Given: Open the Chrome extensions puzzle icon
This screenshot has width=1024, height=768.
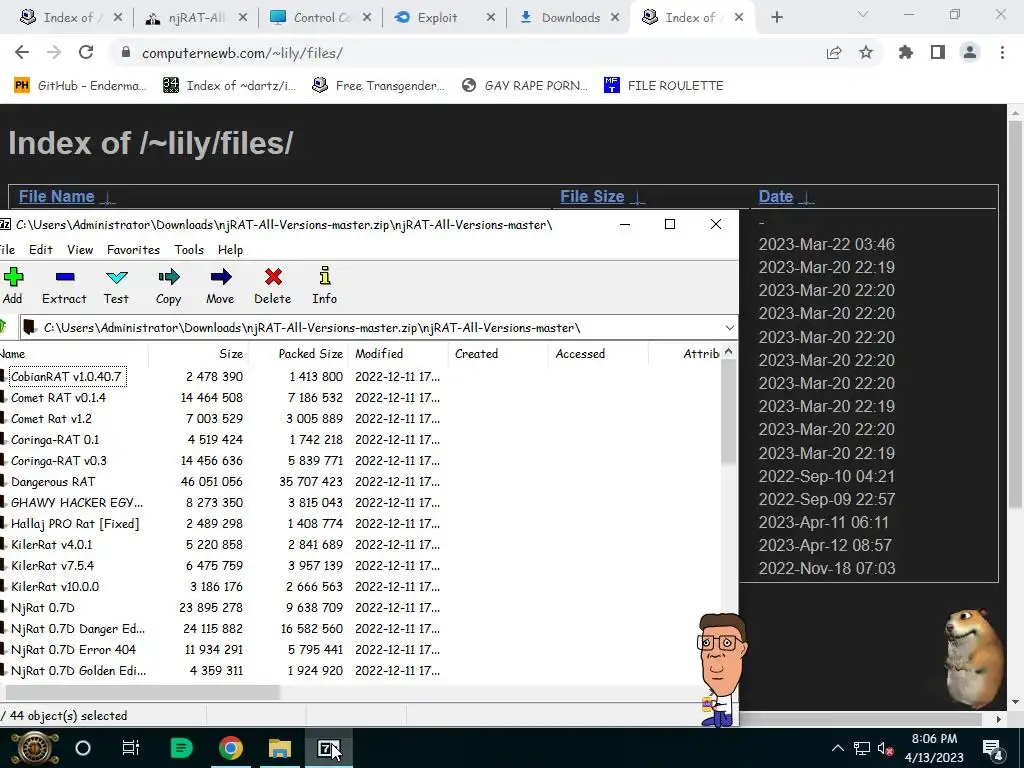Looking at the screenshot, I should click(906, 52).
